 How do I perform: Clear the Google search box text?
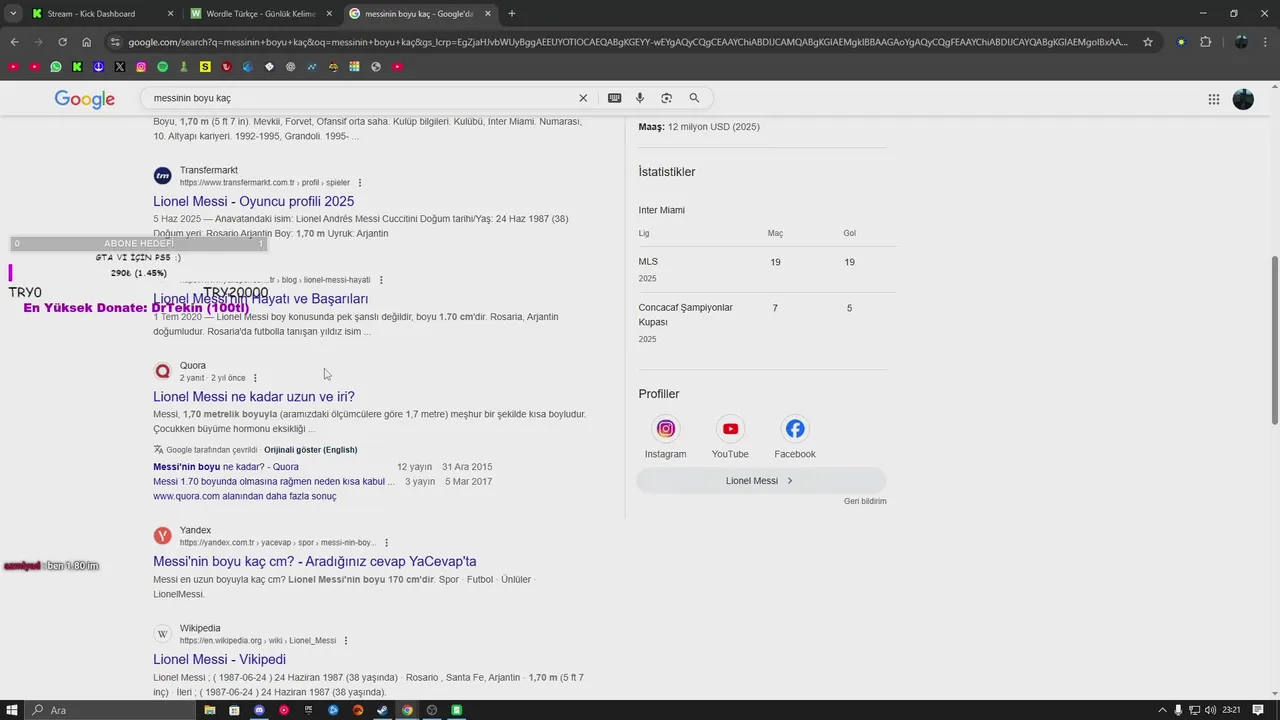click(583, 98)
